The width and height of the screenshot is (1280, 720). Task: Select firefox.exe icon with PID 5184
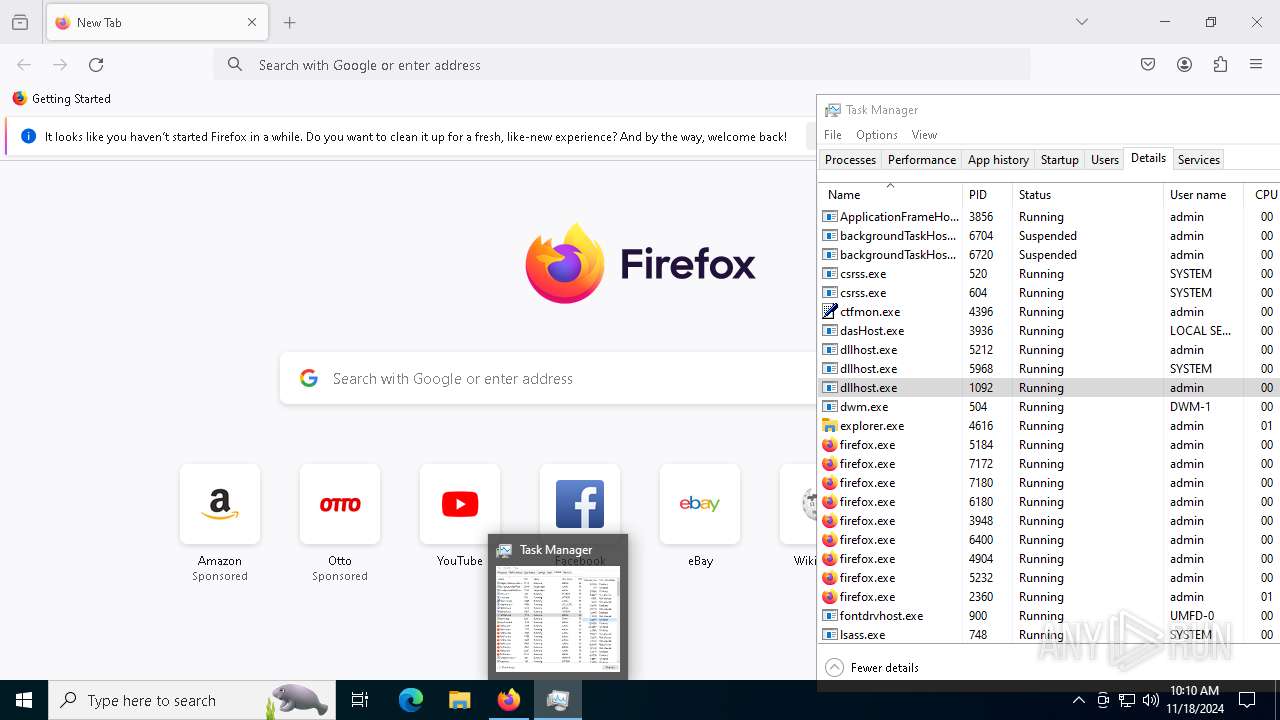[x=830, y=444]
